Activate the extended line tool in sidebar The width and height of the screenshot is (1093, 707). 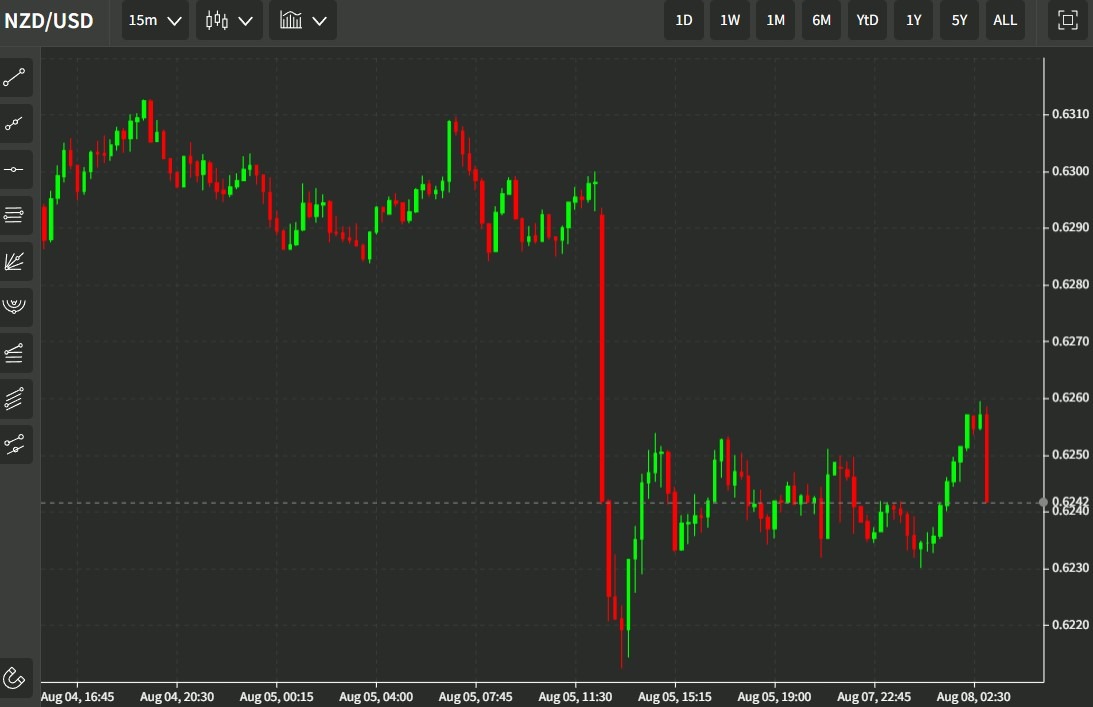click(15, 444)
